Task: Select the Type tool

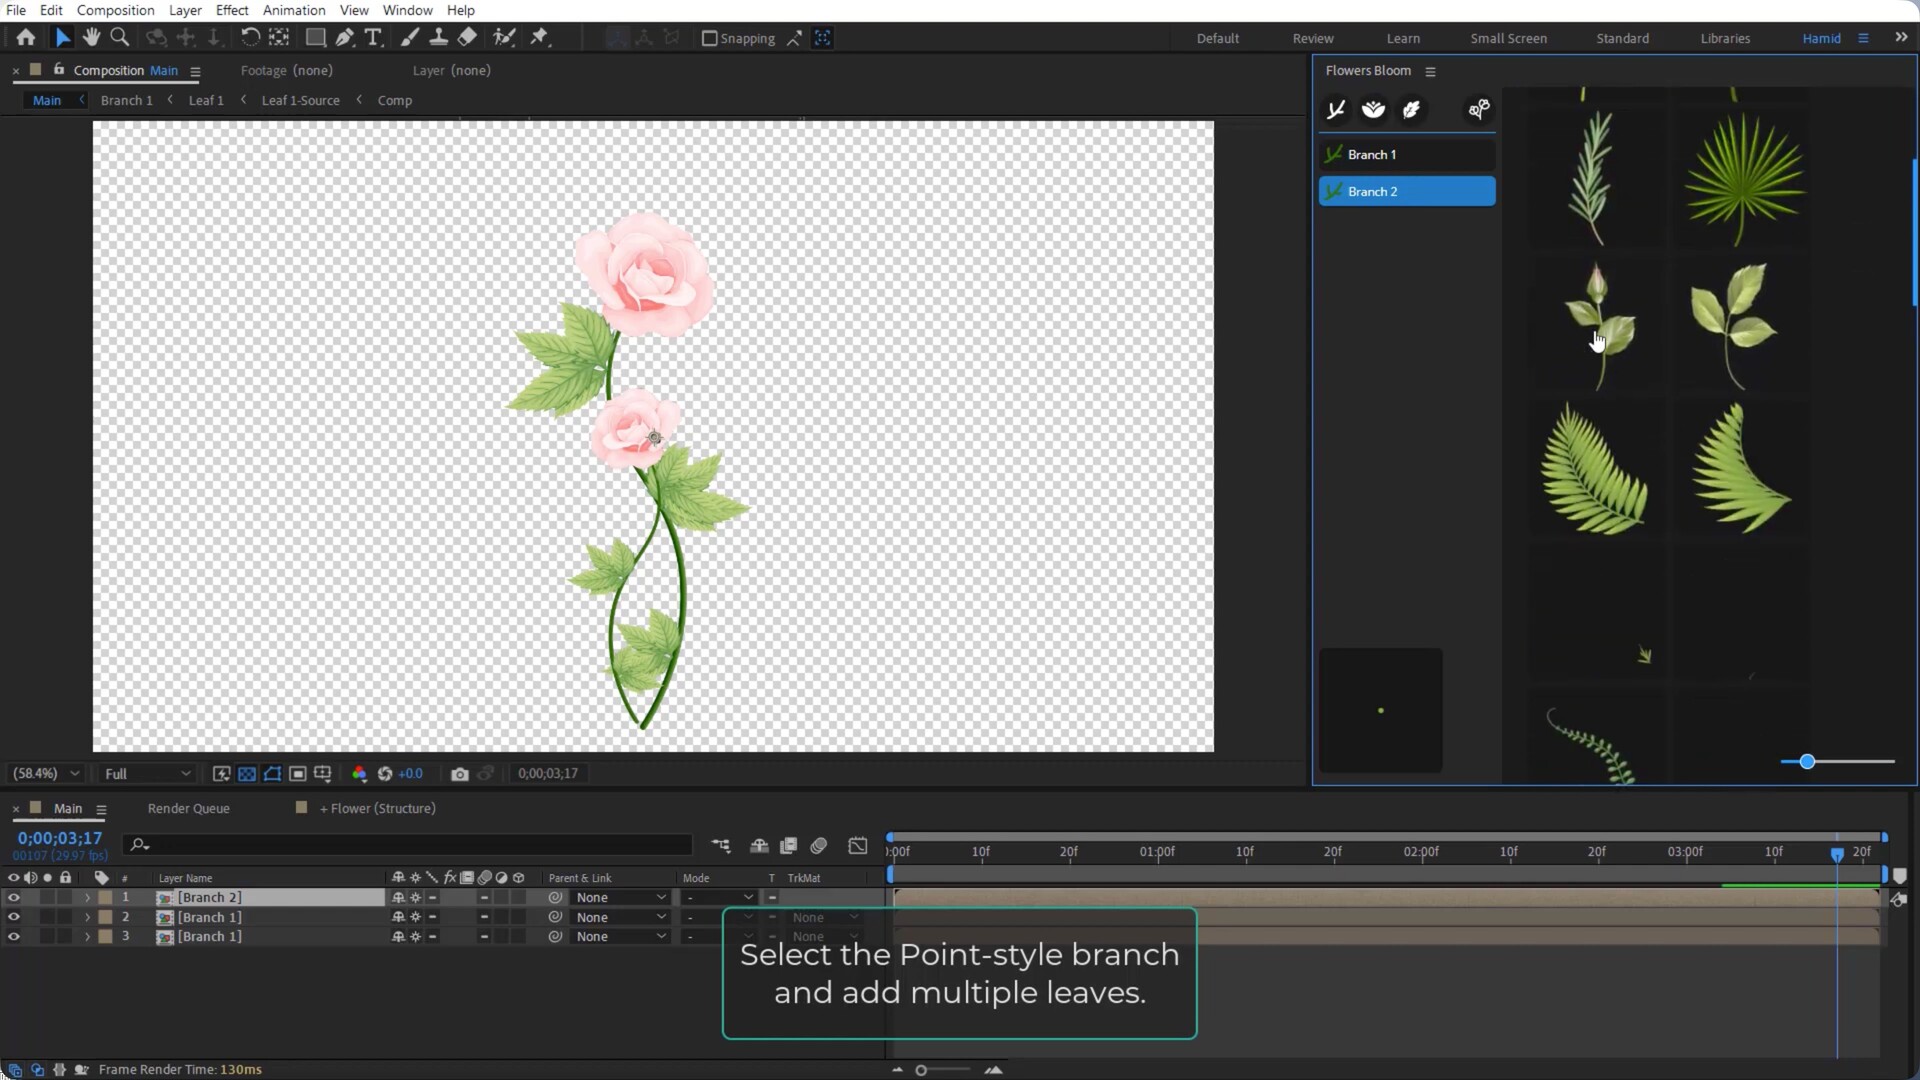Action: [373, 38]
